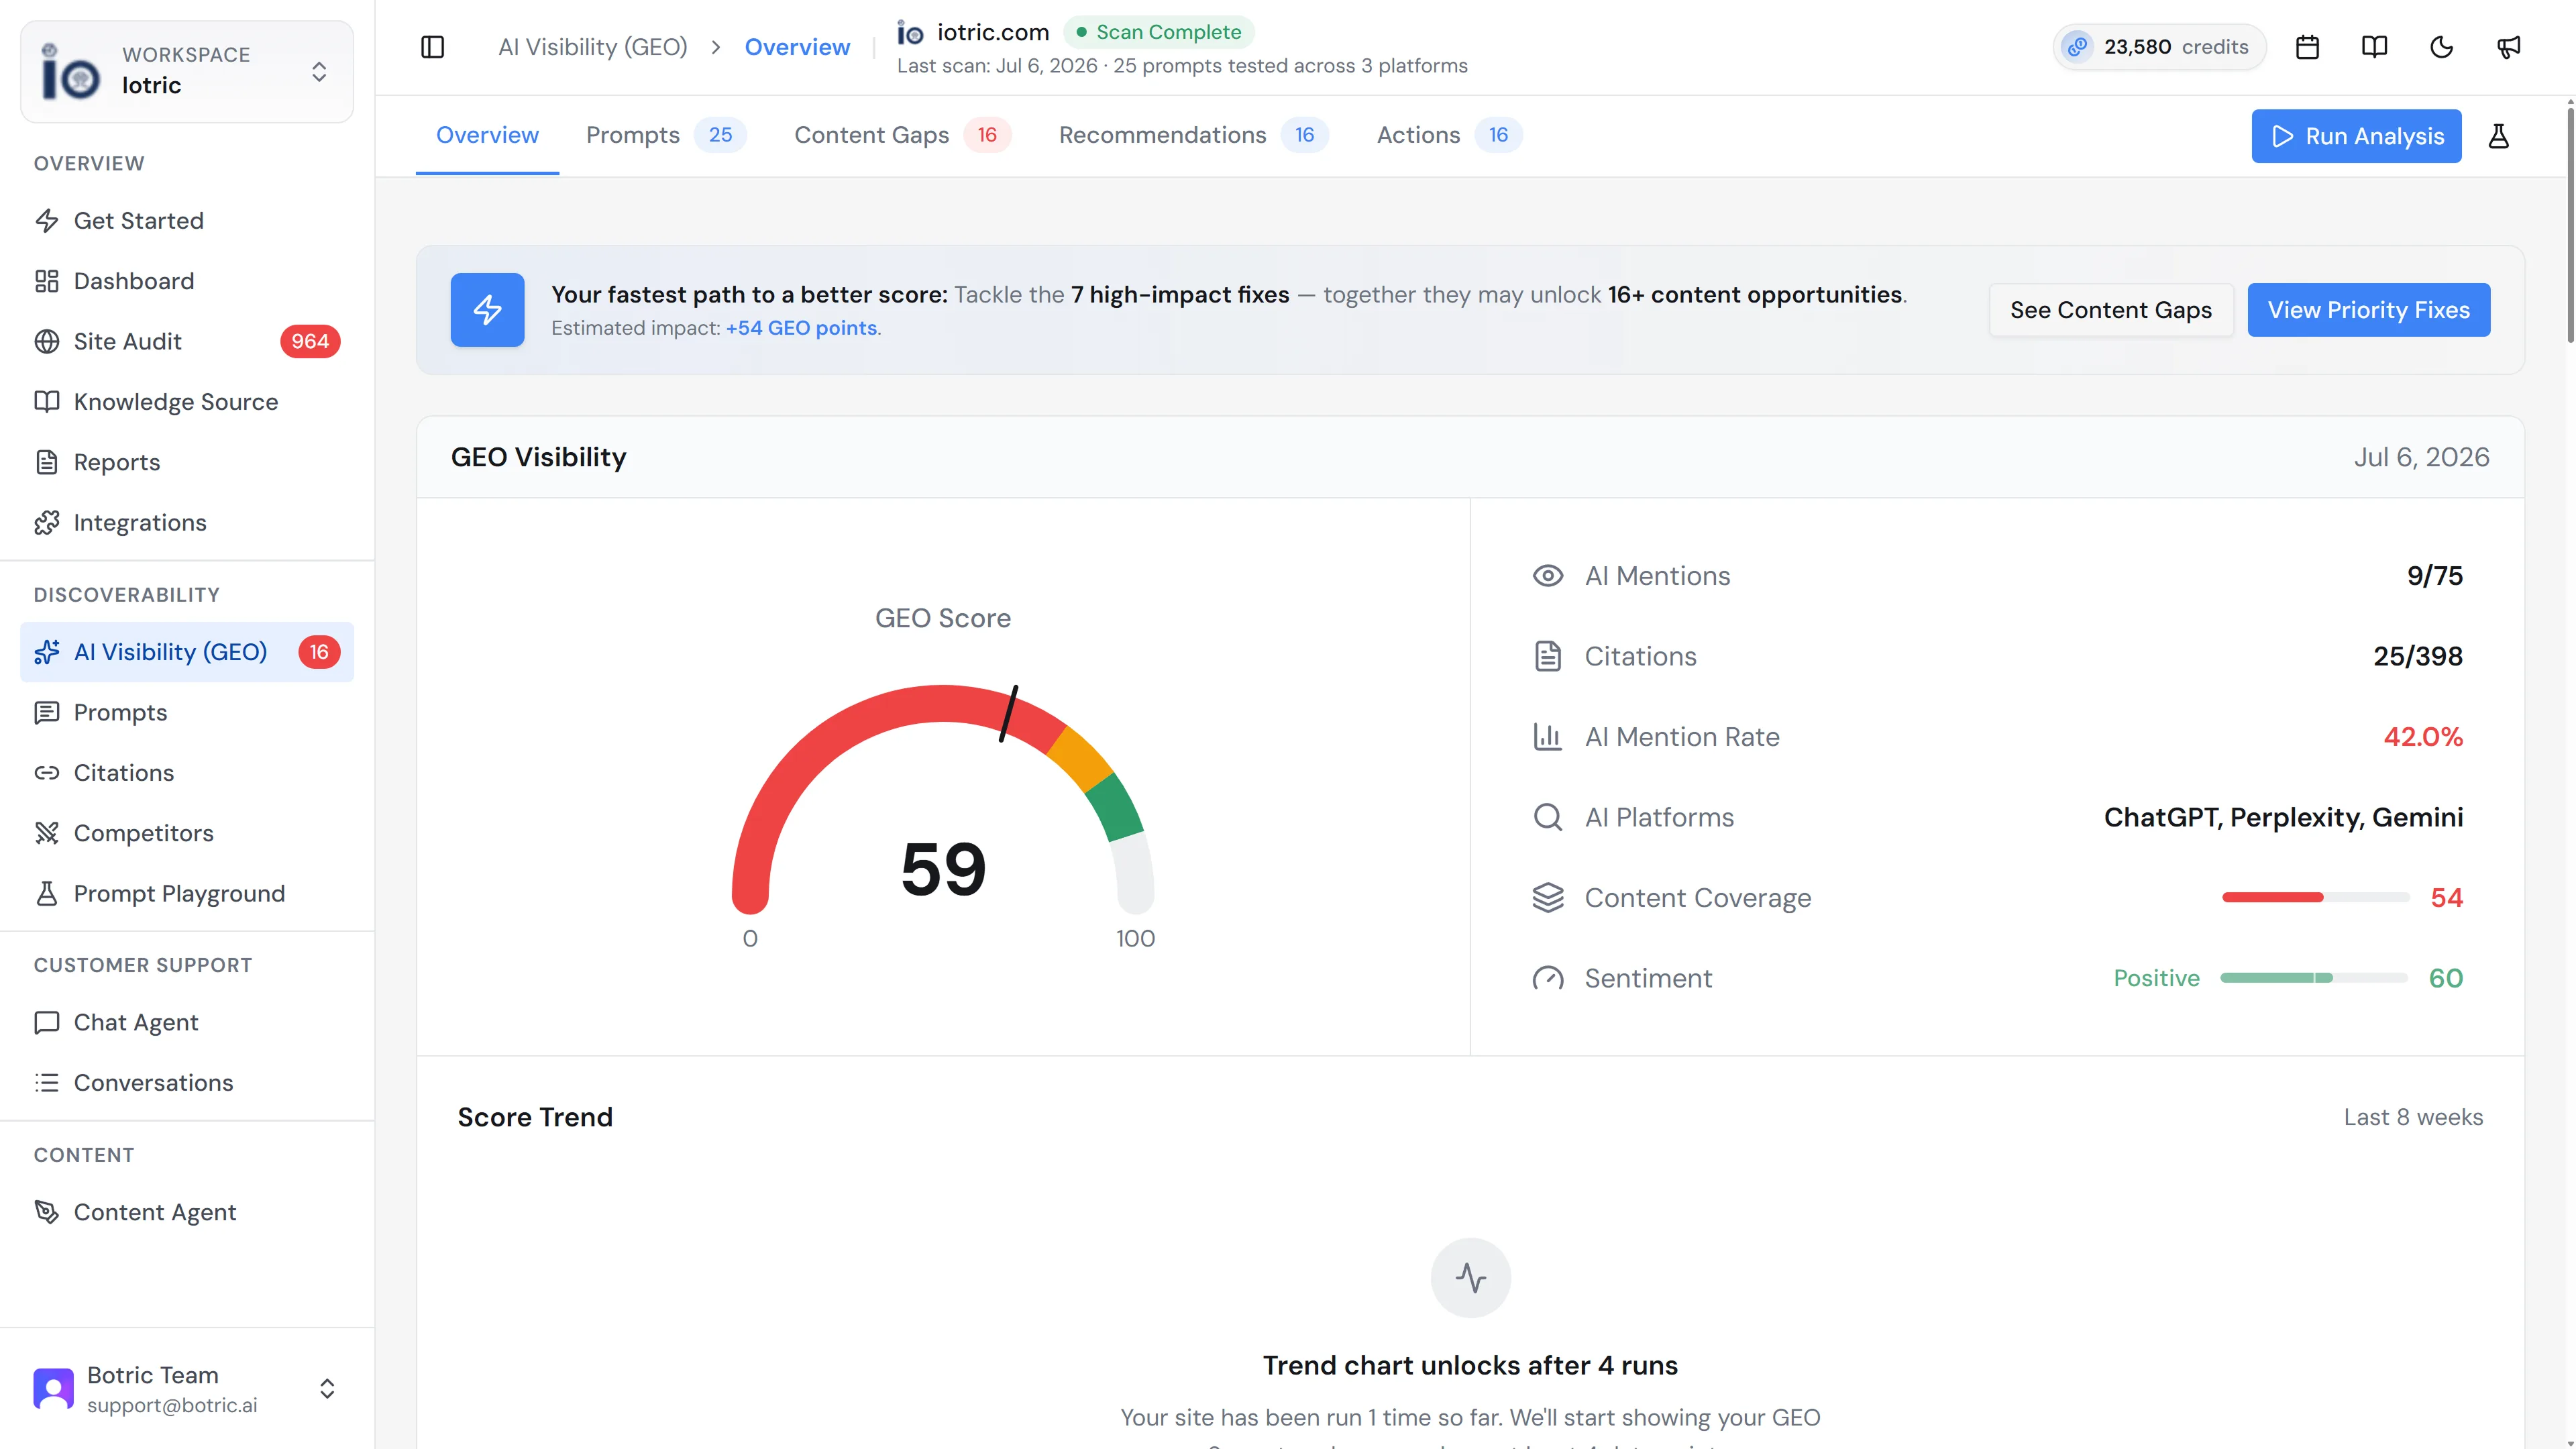Click the Scan Complete status badge
Screen dimensions: 2576x1449
pyautogui.click(x=1159, y=32)
